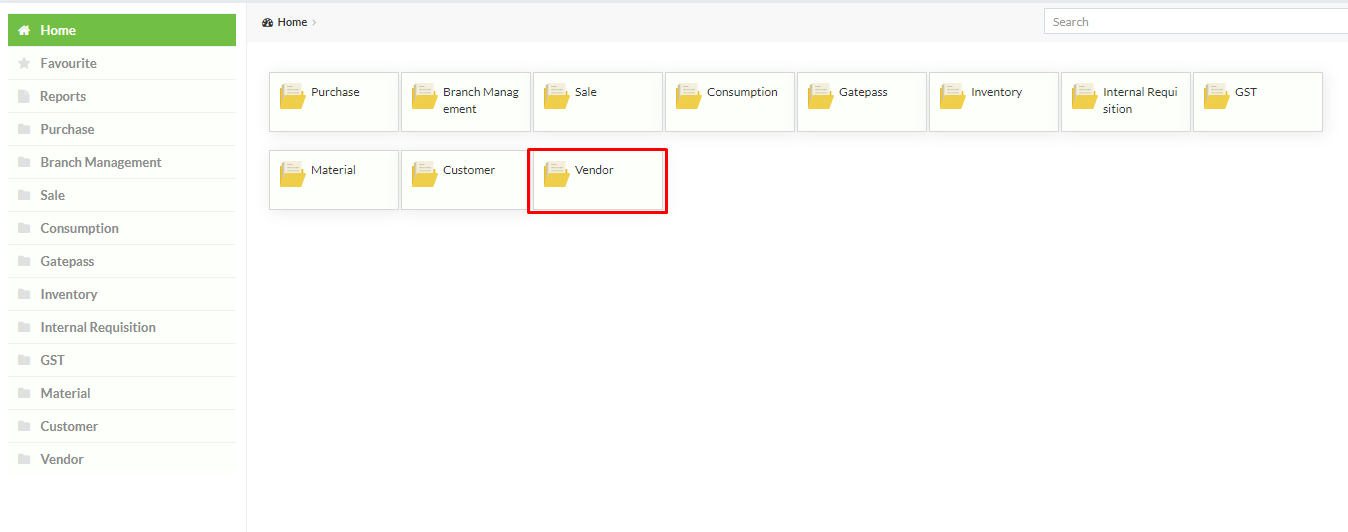Open the Sale tile label
1348x532 pixels.
click(x=586, y=92)
